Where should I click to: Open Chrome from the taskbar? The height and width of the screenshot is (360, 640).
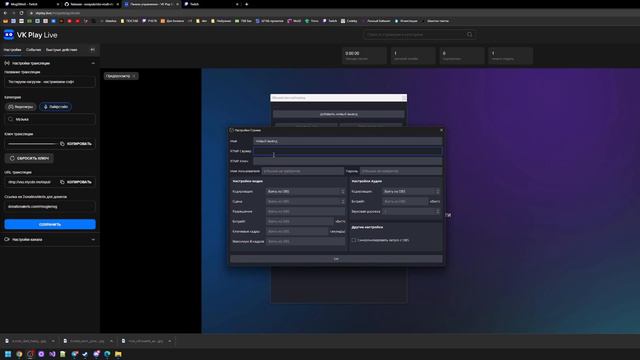point(19,354)
